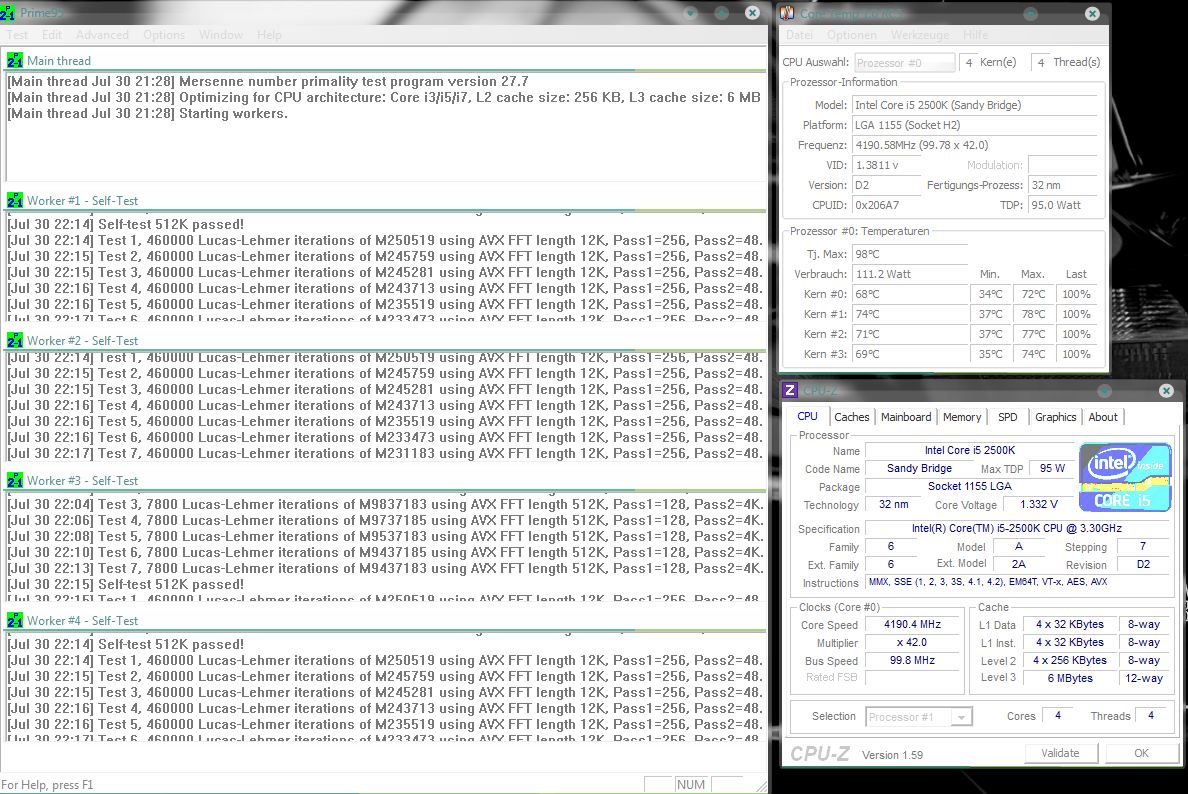Click Specification field i5-2500K CPU @ 3.30GHz
This screenshot has width=1188, height=794.
click(1017, 528)
